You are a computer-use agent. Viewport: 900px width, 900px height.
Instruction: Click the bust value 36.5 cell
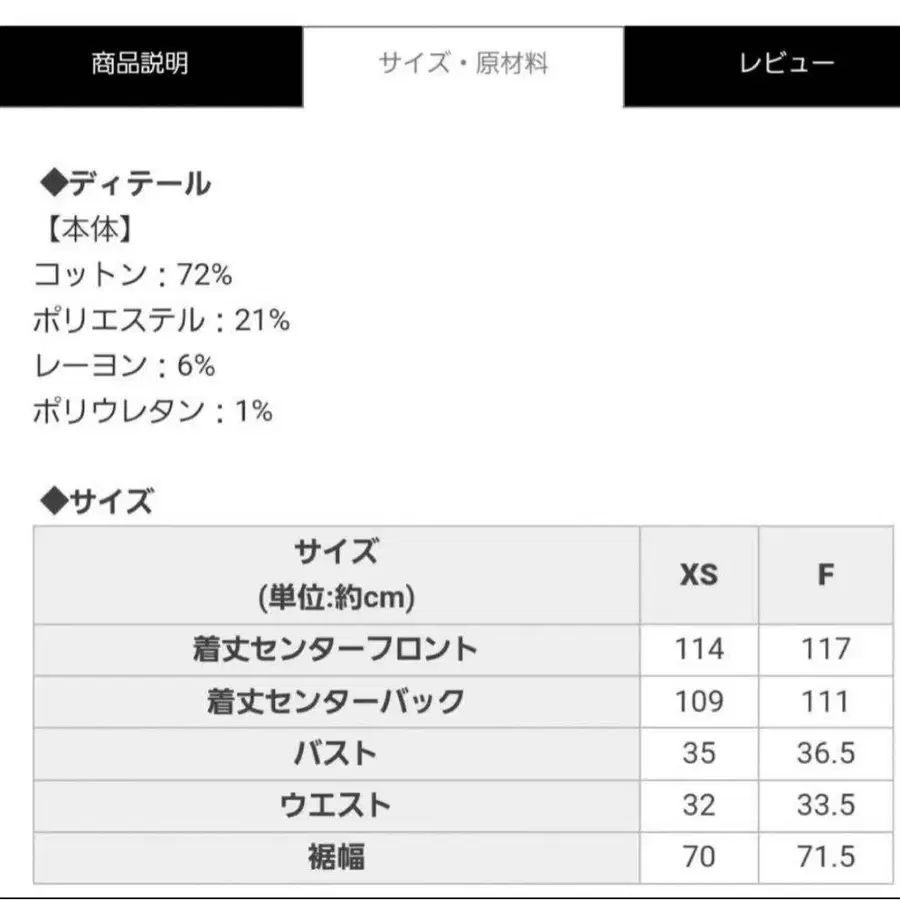[826, 754]
